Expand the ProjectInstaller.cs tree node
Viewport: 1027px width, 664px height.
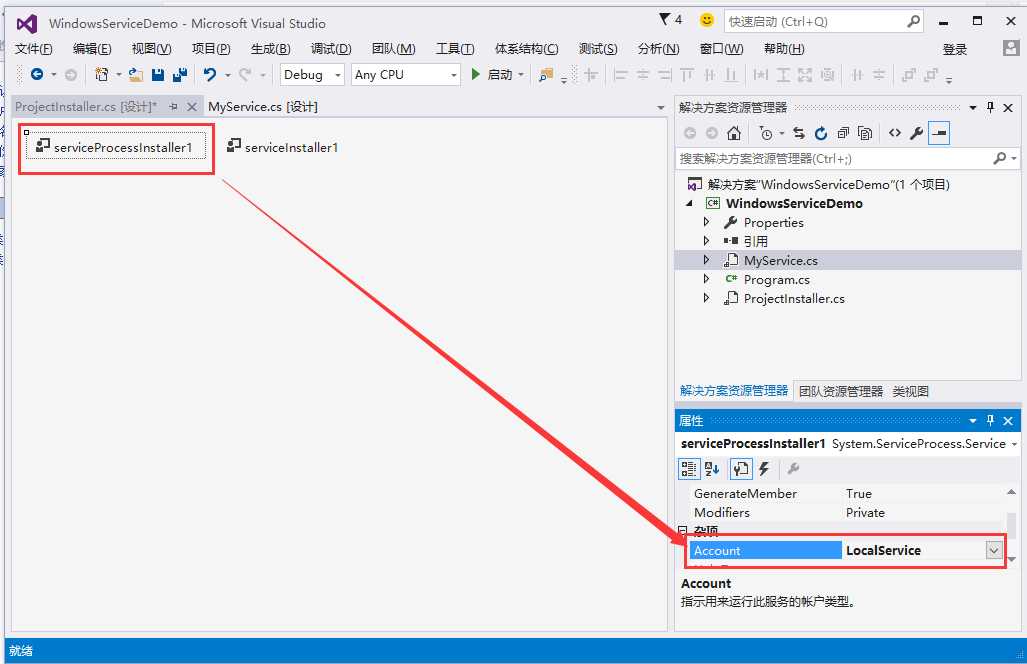pyautogui.click(x=706, y=298)
